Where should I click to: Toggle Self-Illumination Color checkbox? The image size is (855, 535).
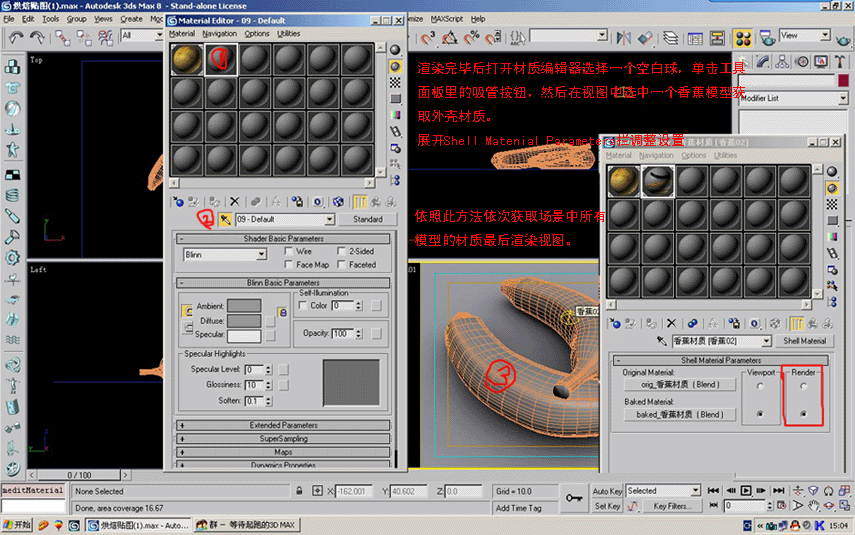coord(303,305)
